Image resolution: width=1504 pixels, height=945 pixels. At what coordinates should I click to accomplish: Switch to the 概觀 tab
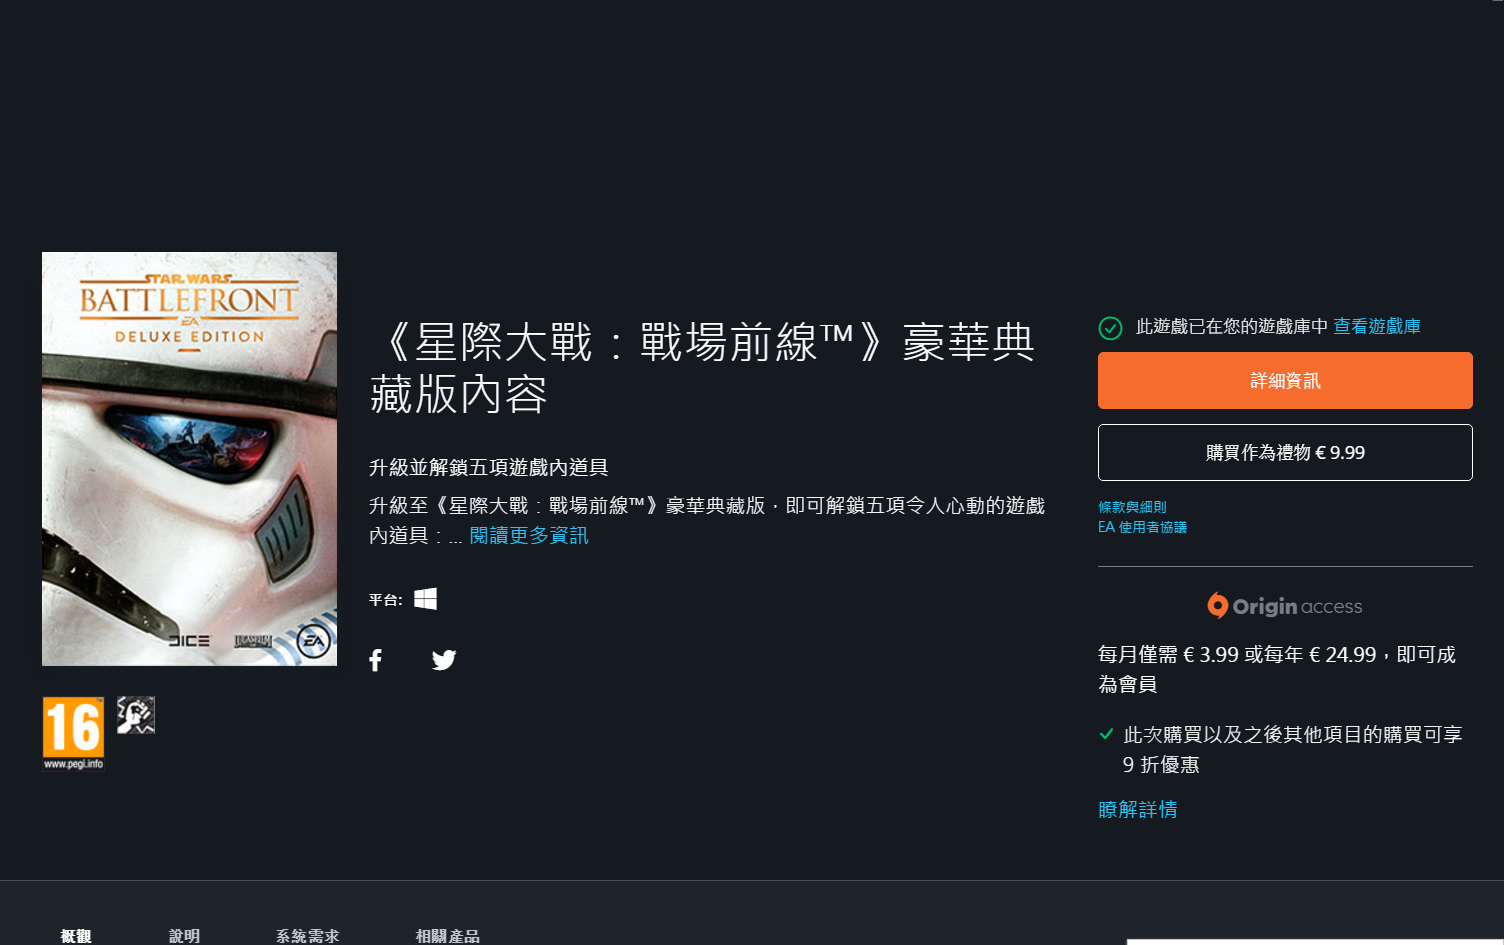coord(76,935)
